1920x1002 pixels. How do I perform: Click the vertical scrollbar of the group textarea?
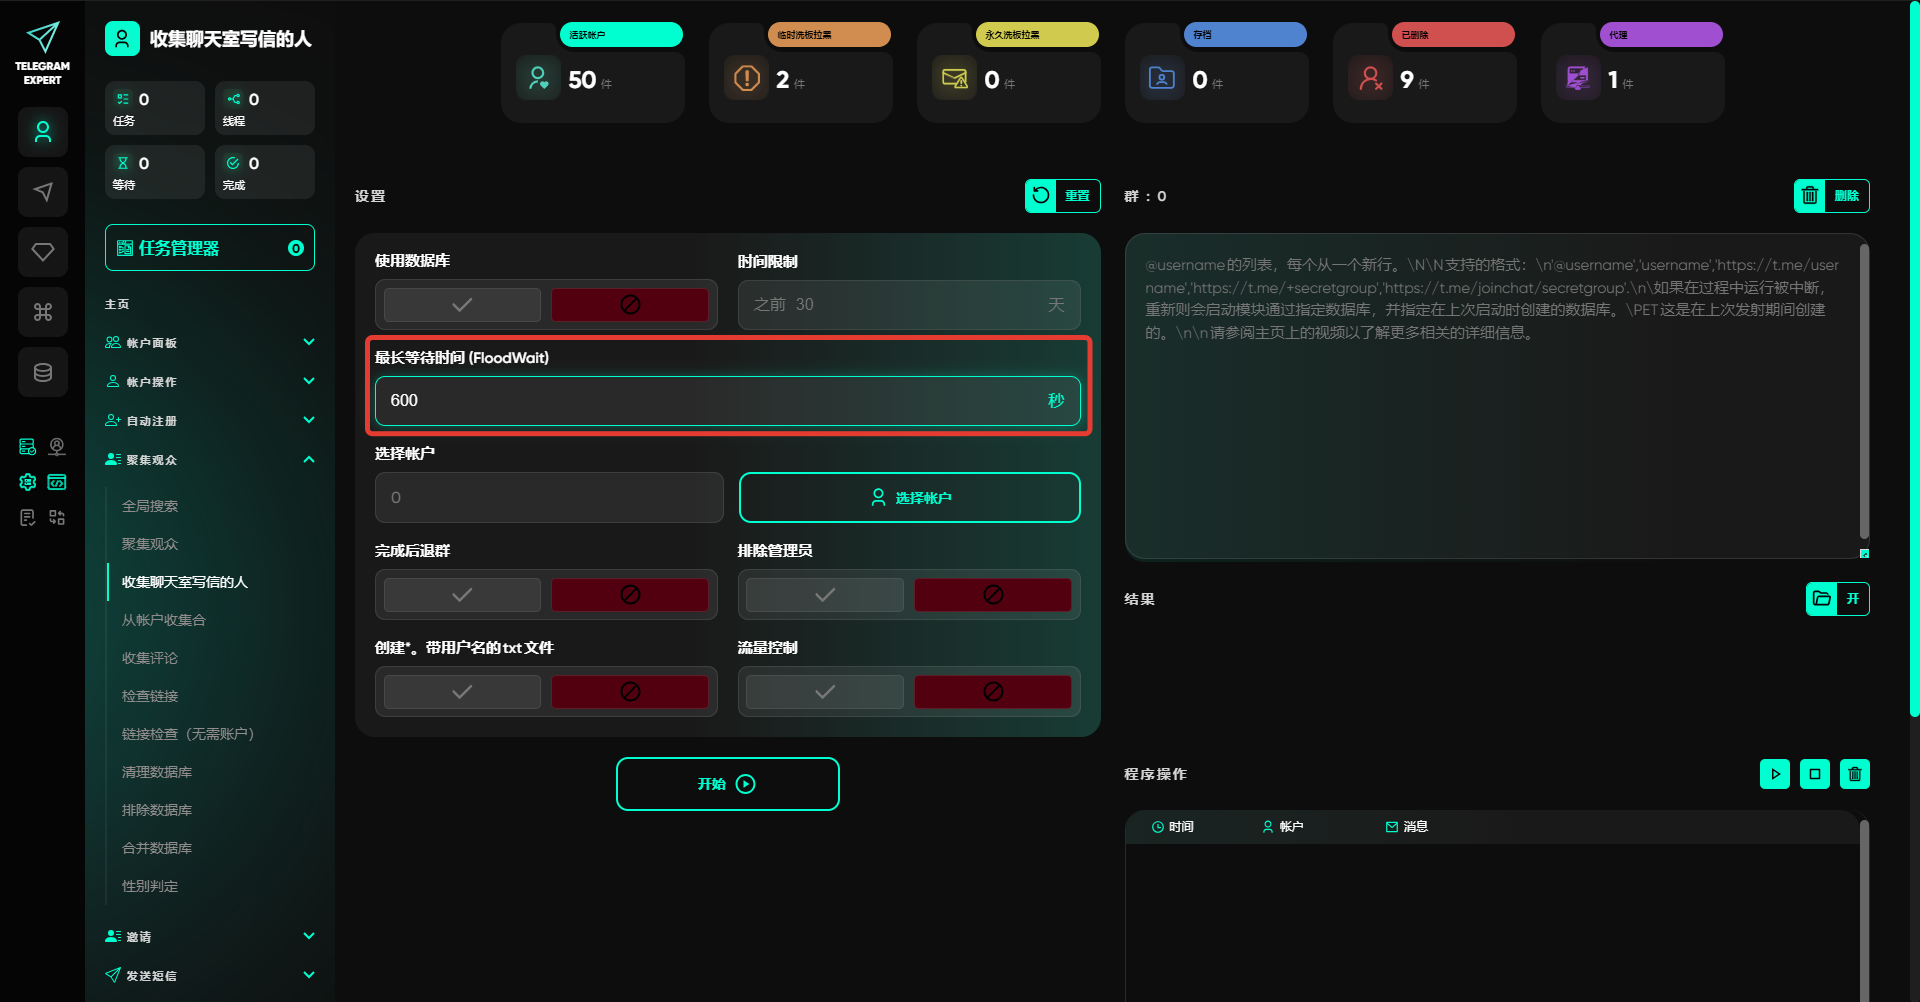pos(1864,390)
